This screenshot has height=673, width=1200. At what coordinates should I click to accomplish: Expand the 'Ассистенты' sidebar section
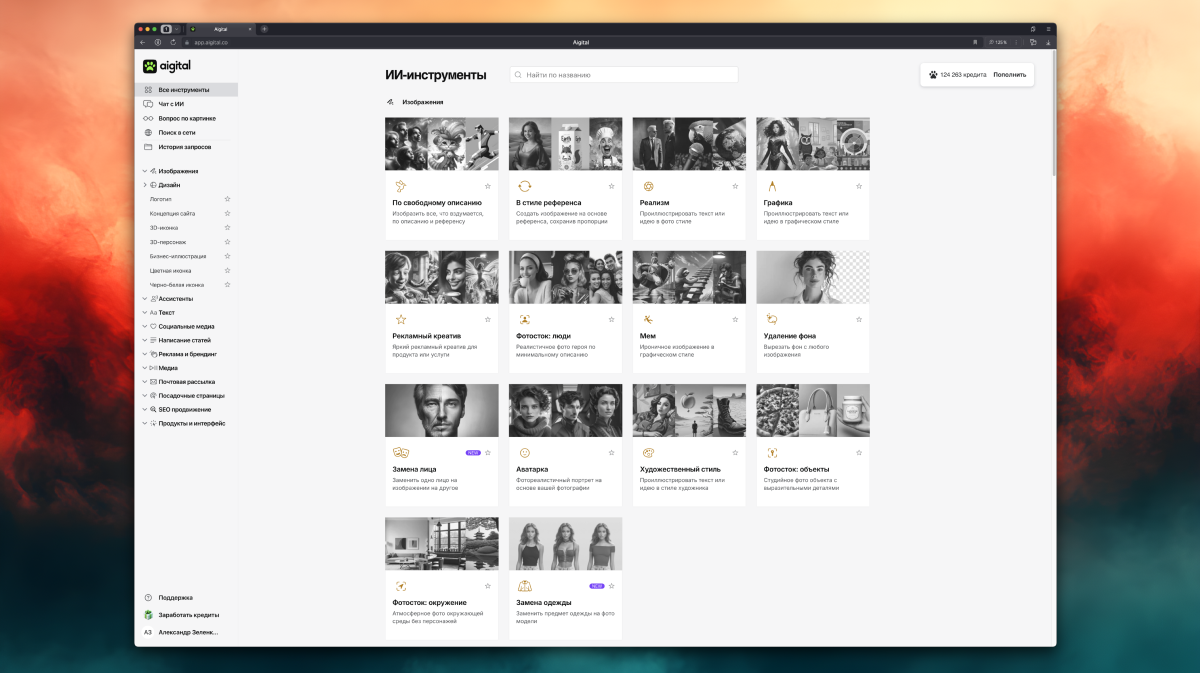point(144,298)
